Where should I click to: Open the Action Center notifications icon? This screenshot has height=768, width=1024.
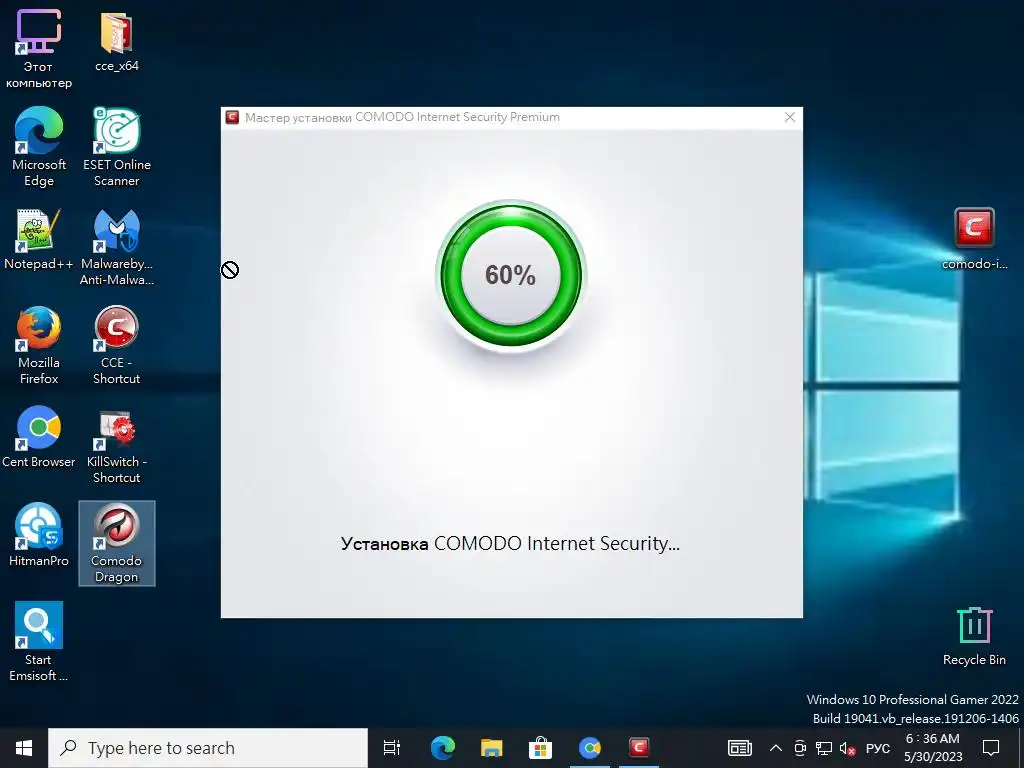pos(991,748)
